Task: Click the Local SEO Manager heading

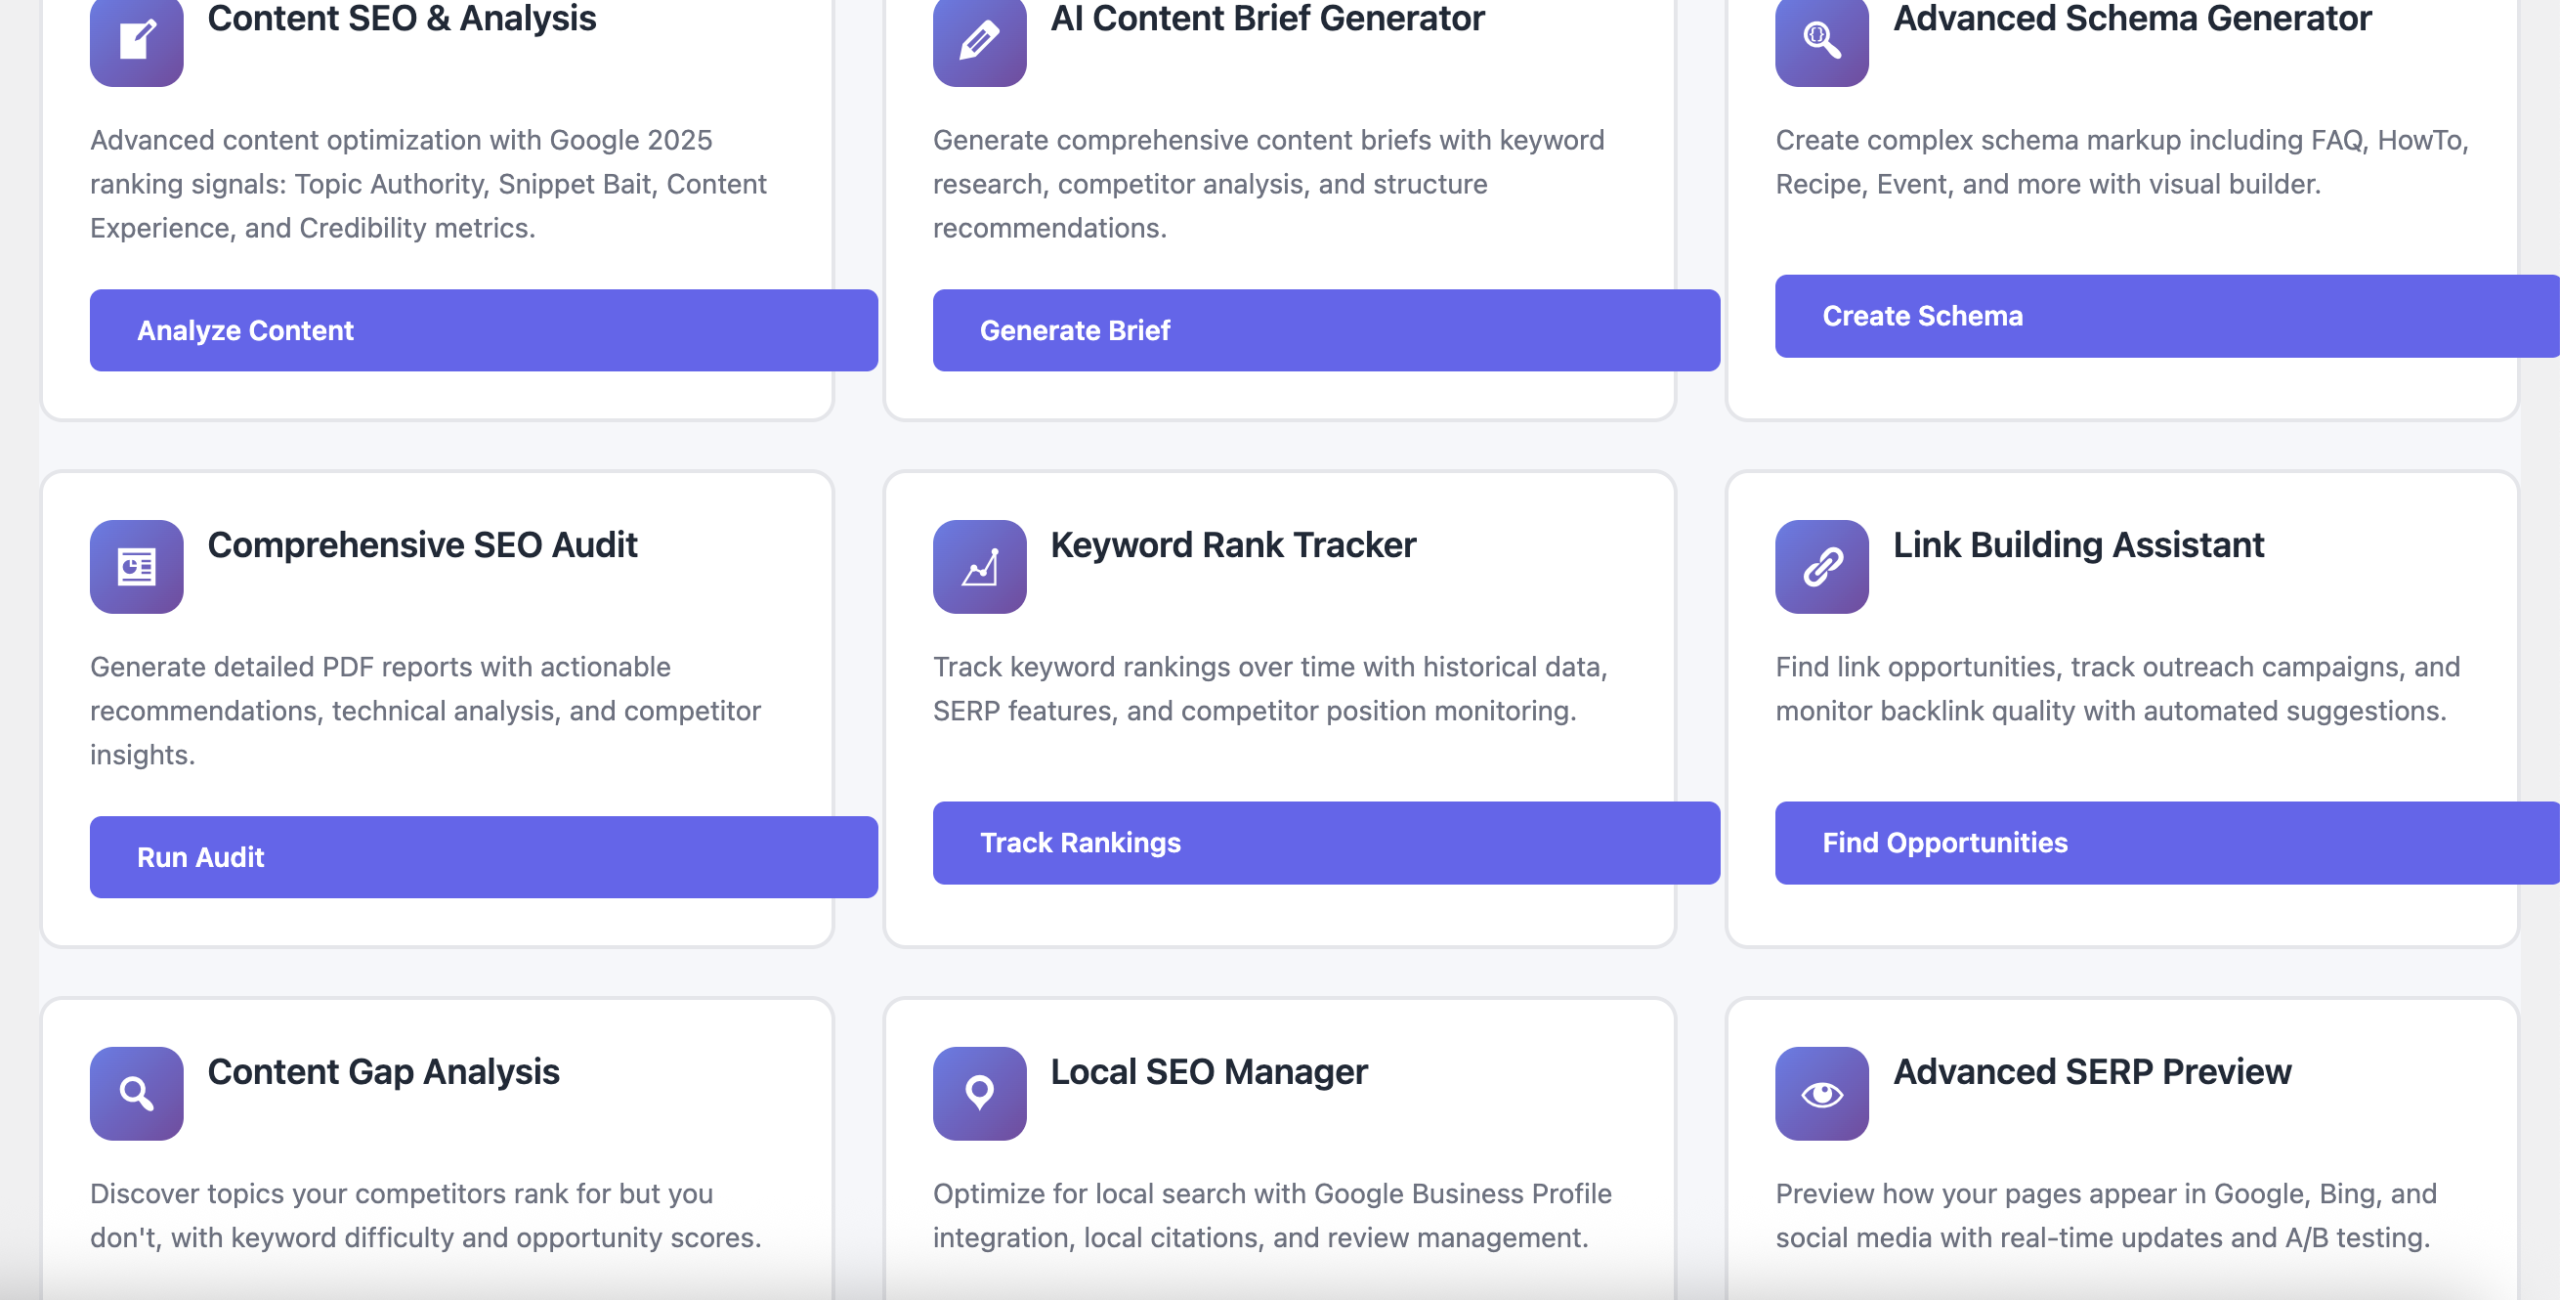Action: click(1208, 1072)
